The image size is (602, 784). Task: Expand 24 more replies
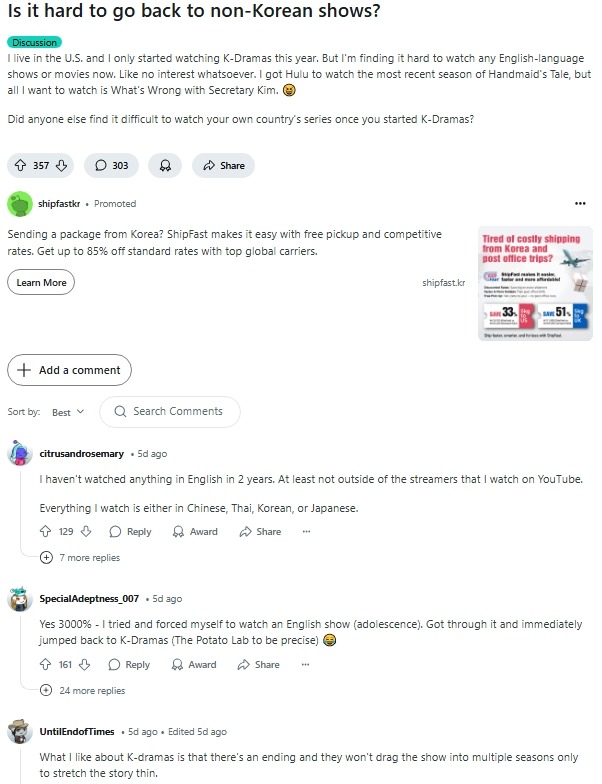point(82,690)
